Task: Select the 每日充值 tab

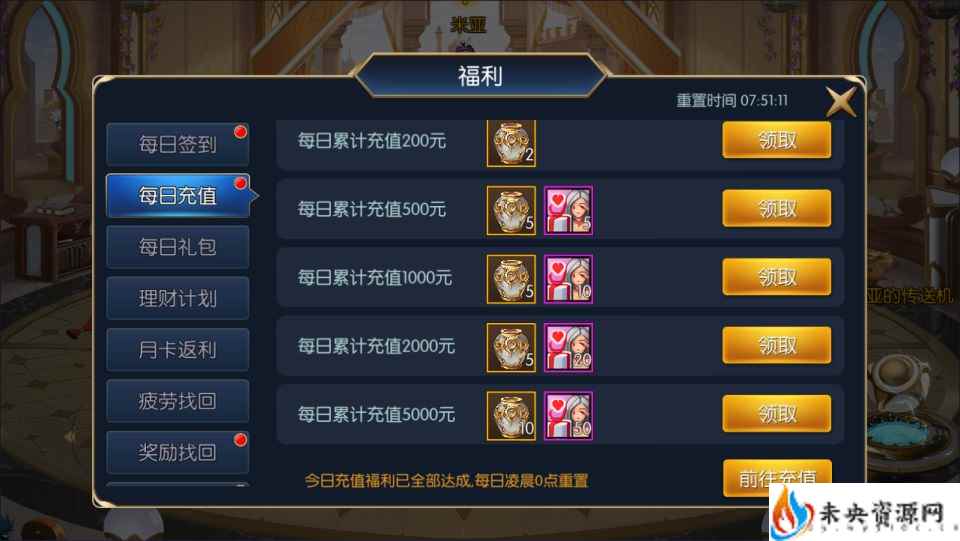Action: click(178, 196)
